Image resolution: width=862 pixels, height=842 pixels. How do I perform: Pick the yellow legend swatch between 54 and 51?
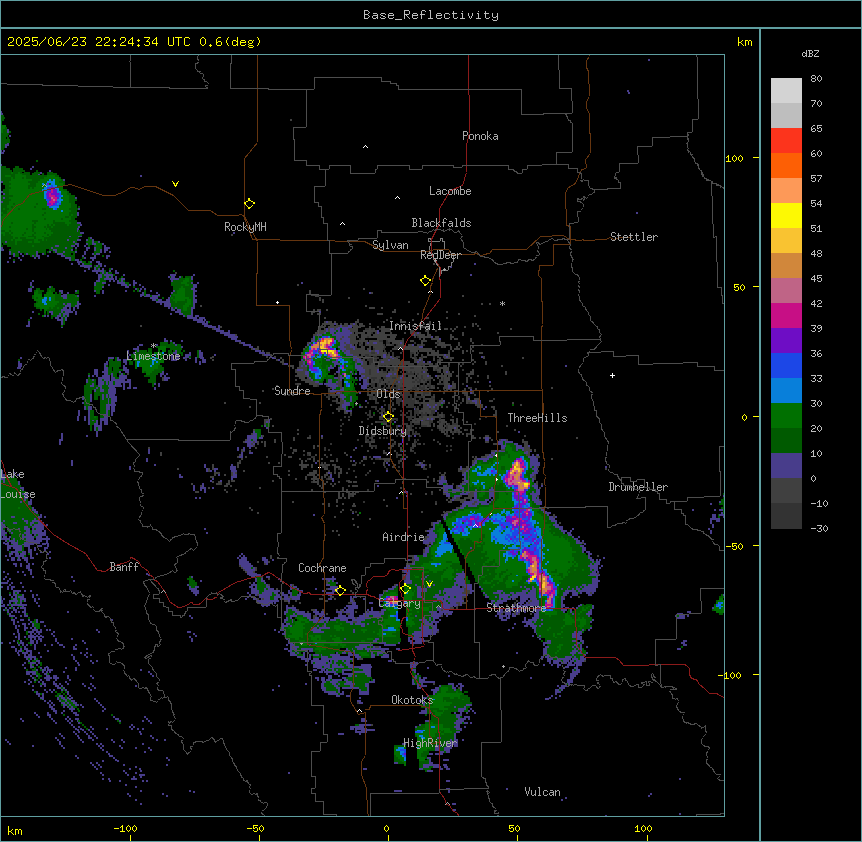786,215
